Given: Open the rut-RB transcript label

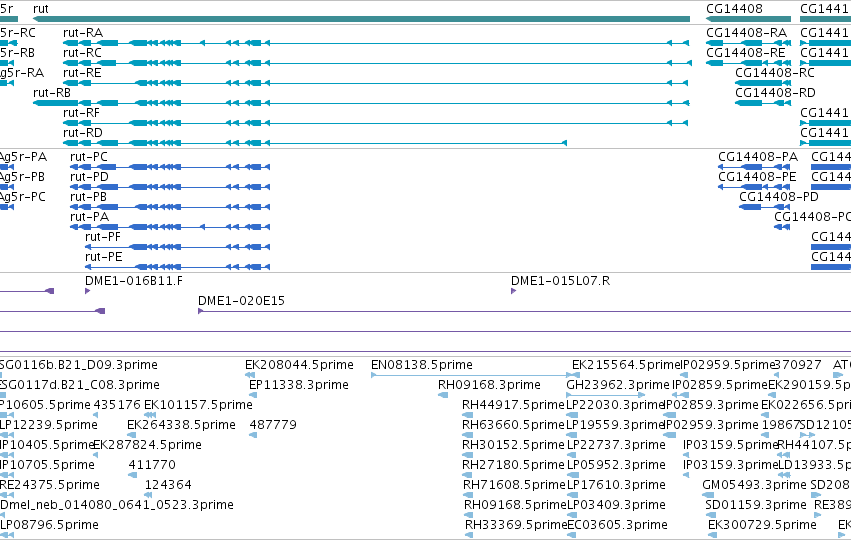Looking at the screenshot, I should pos(52,93).
